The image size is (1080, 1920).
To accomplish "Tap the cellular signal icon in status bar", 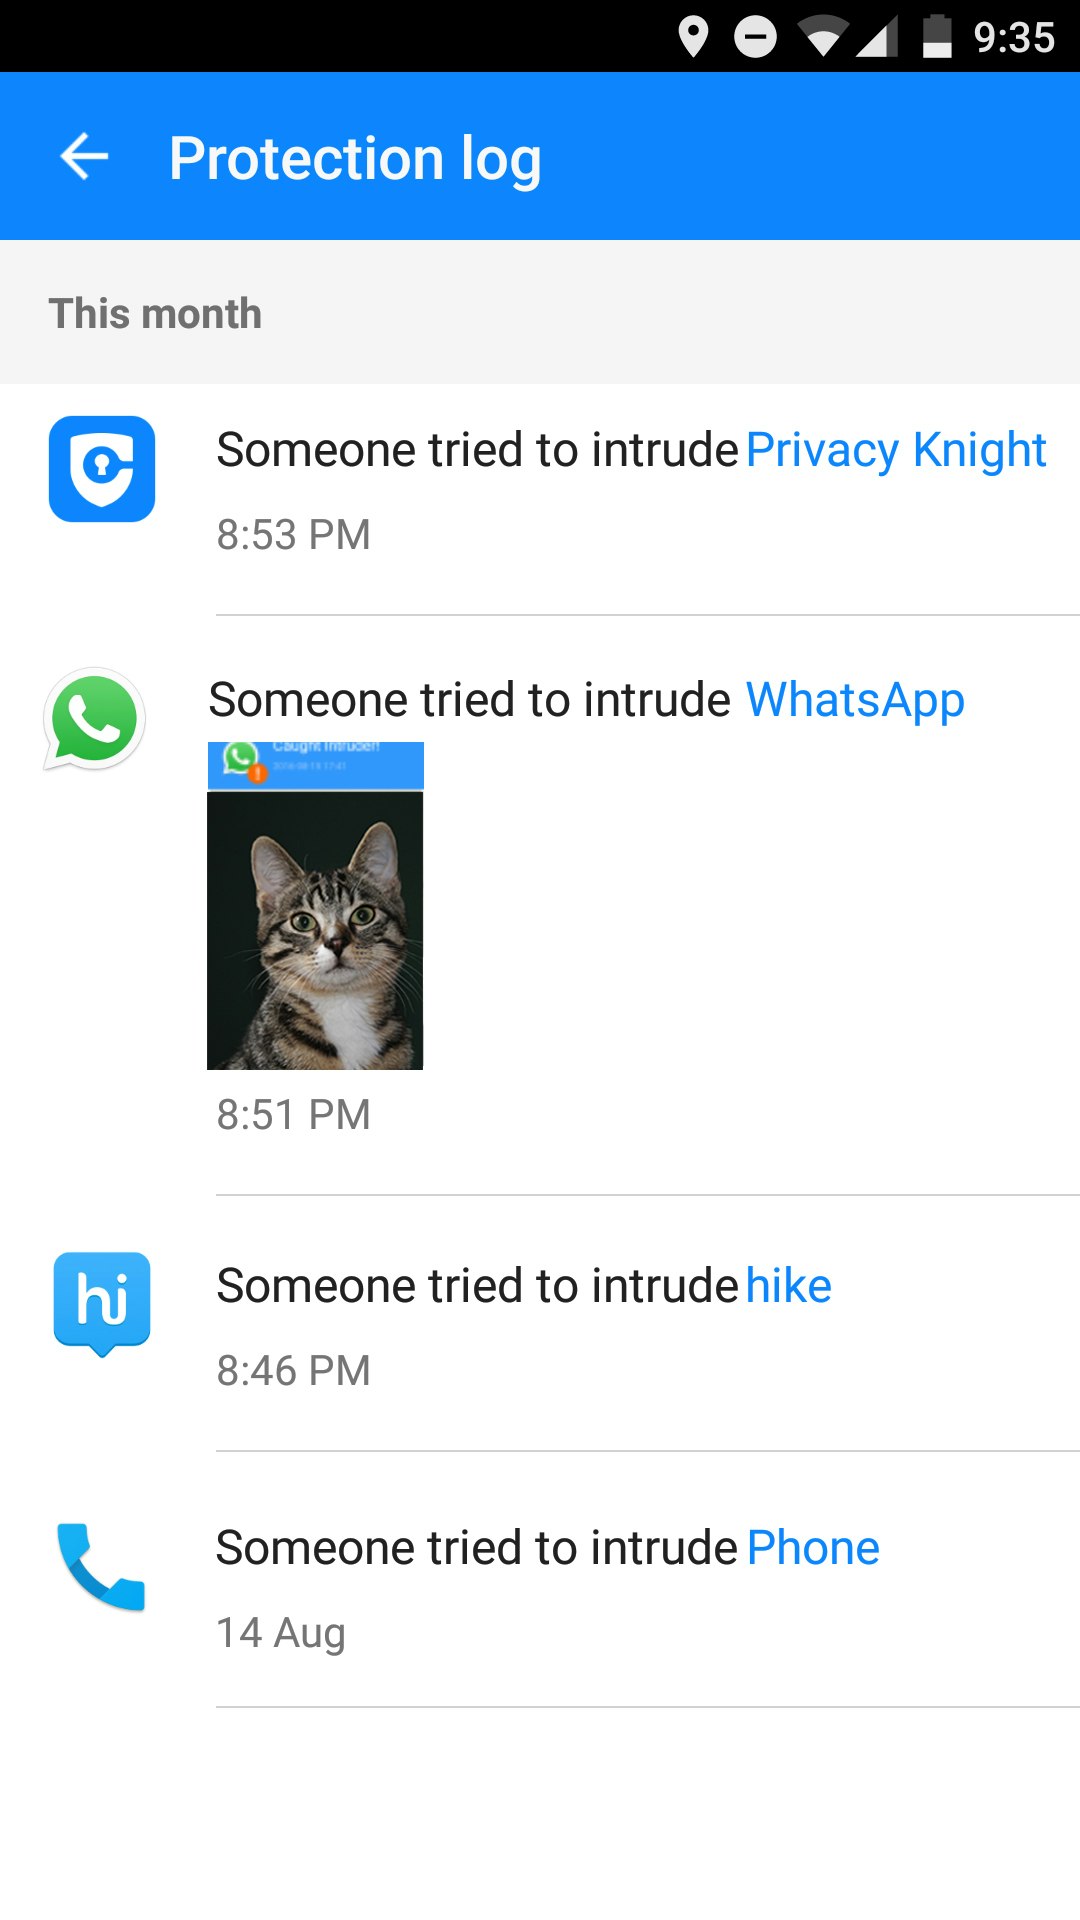I will pyautogui.click(x=875, y=36).
